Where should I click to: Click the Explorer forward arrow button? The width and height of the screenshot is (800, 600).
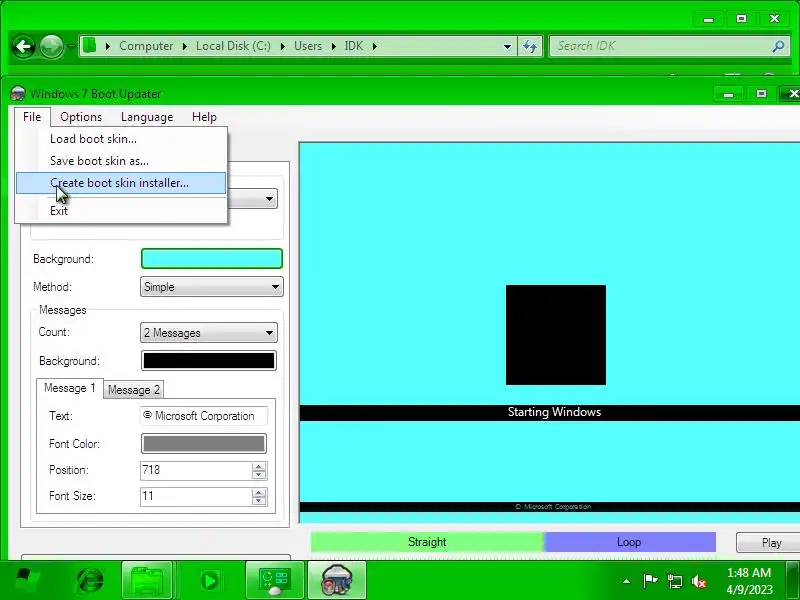pos(51,47)
